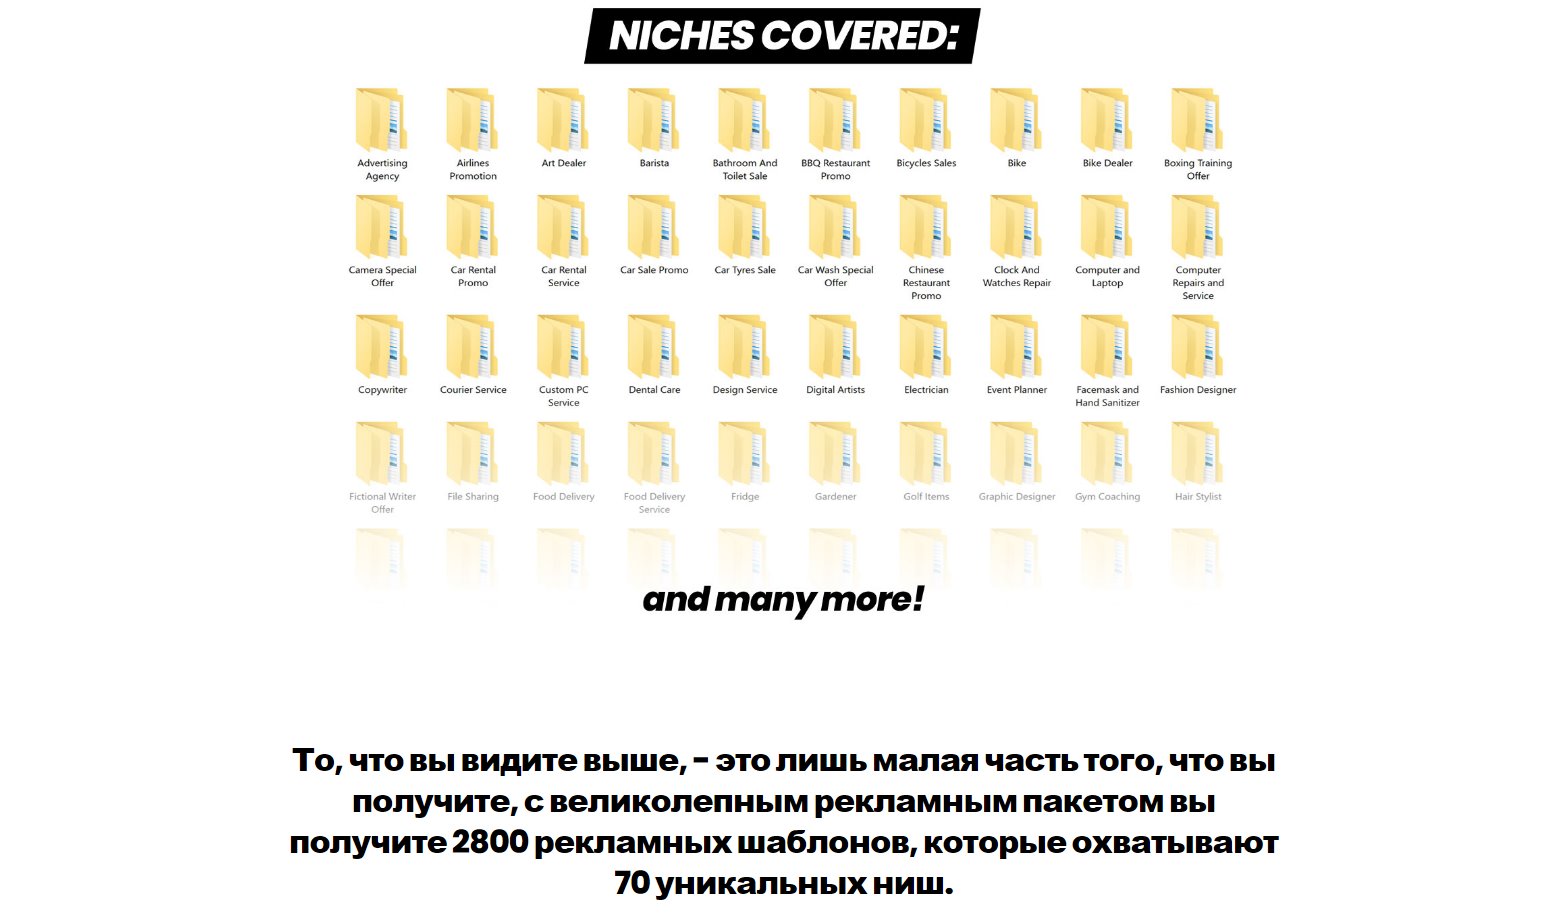1563x922 pixels.
Task: Open the Facemask and Hand Sanitizer folder
Action: (x=1107, y=347)
